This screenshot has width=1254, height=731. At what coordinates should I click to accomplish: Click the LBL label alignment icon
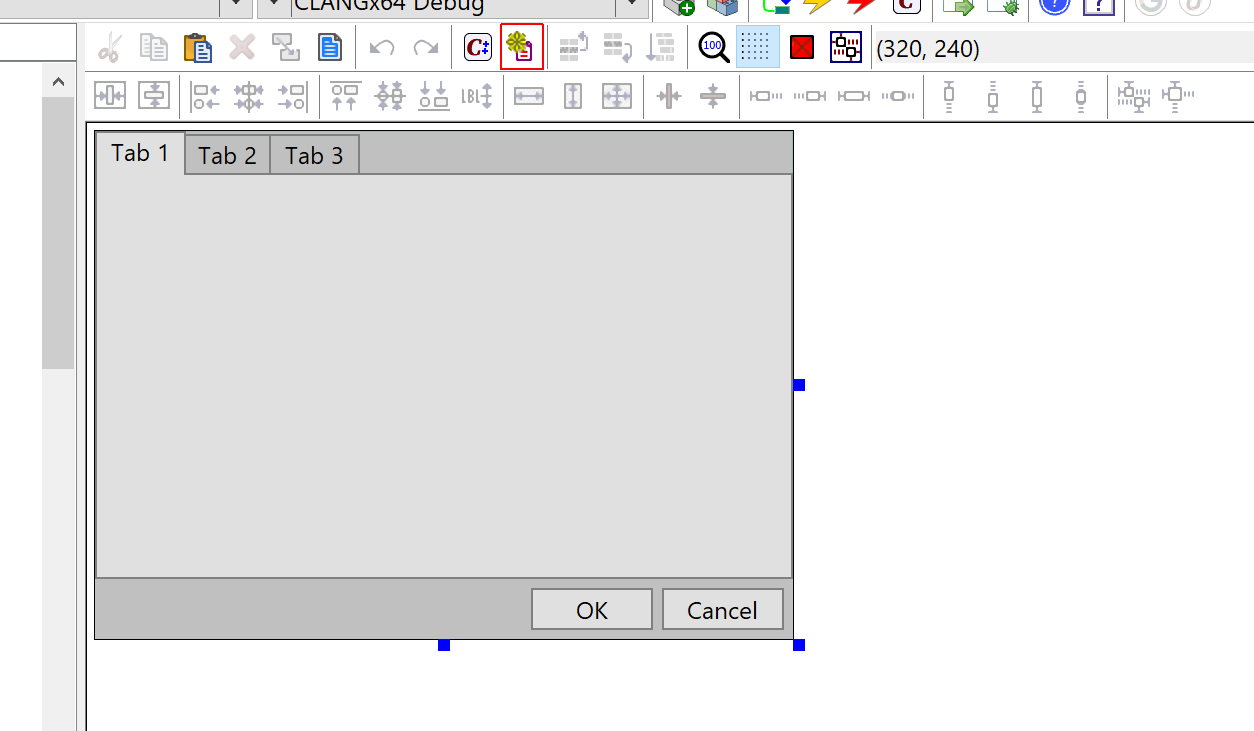476,96
